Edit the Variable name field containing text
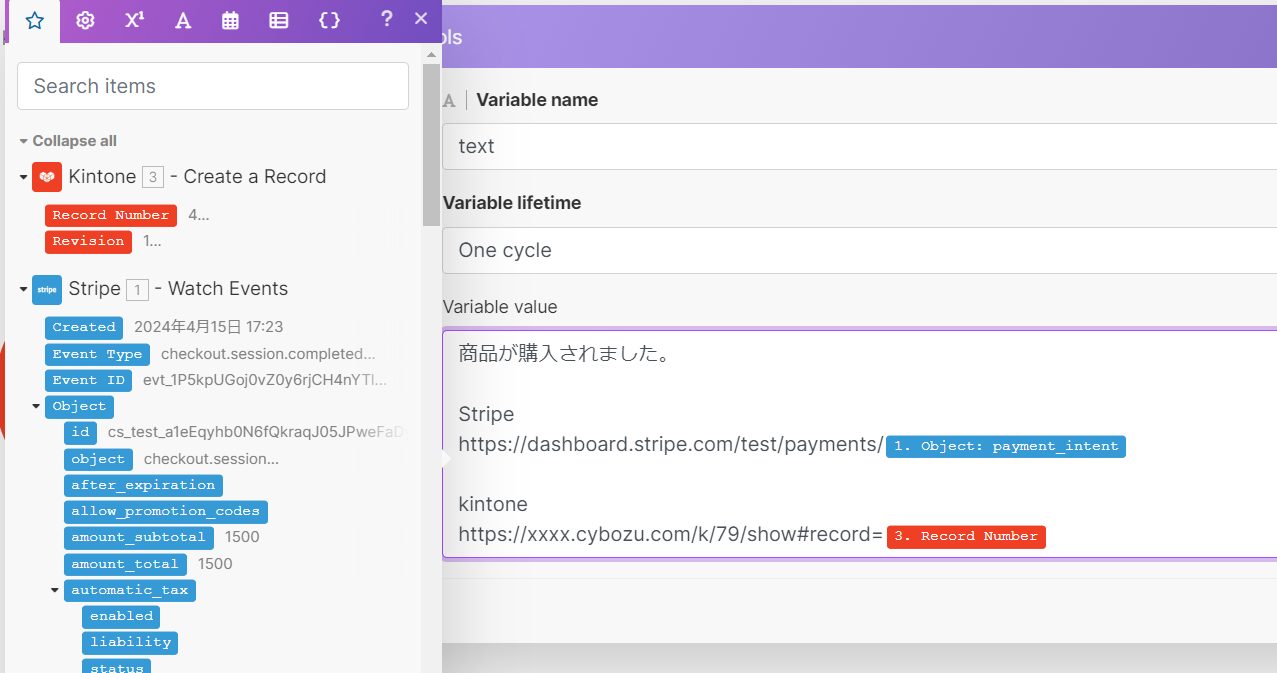Screen dimensions: 1277x673 point(859,146)
